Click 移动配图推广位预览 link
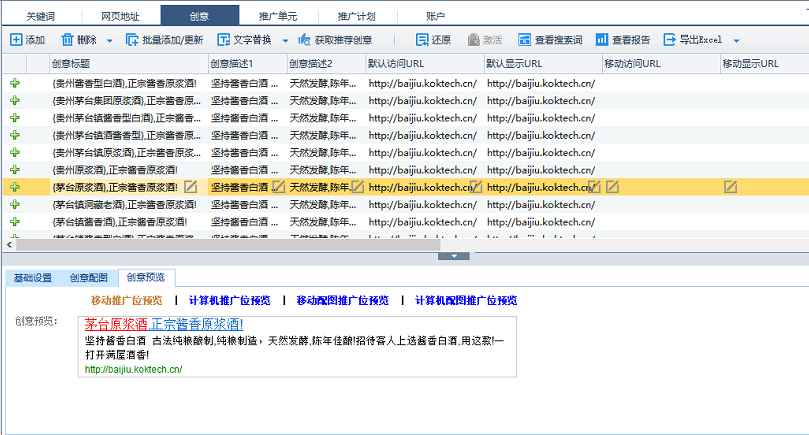The height and width of the screenshot is (435, 809). (342, 300)
